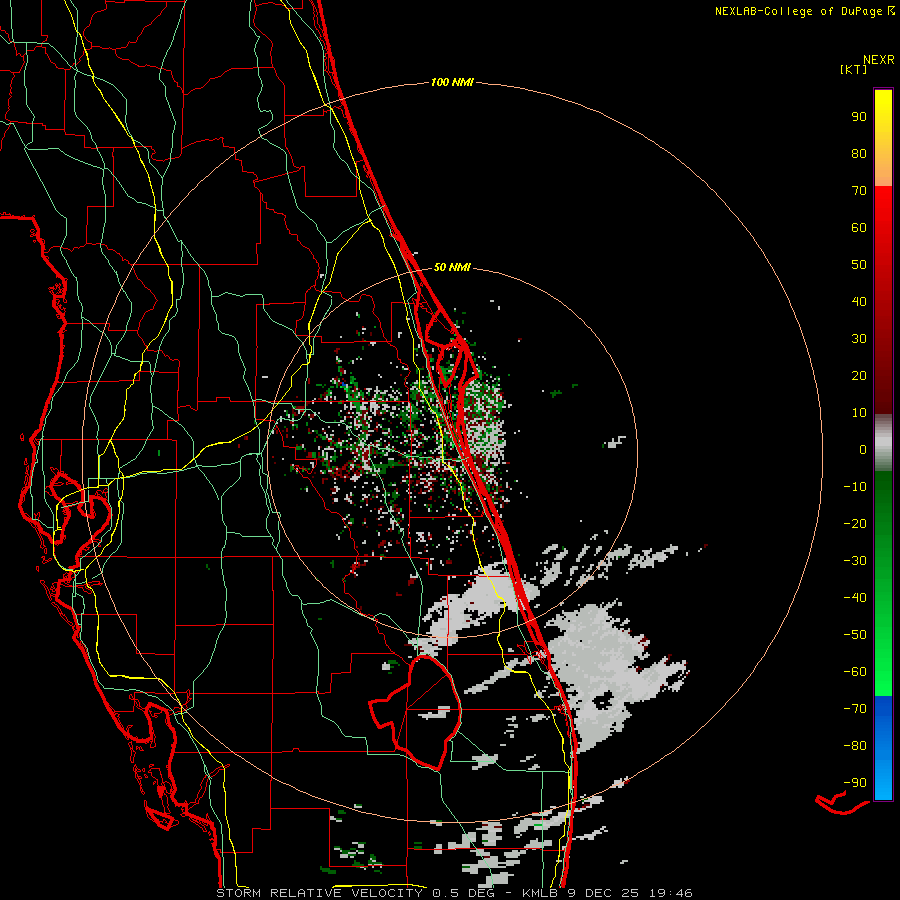Click the [KT] units label
Image resolution: width=900 pixels, height=900 pixels.
pyautogui.click(x=854, y=69)
